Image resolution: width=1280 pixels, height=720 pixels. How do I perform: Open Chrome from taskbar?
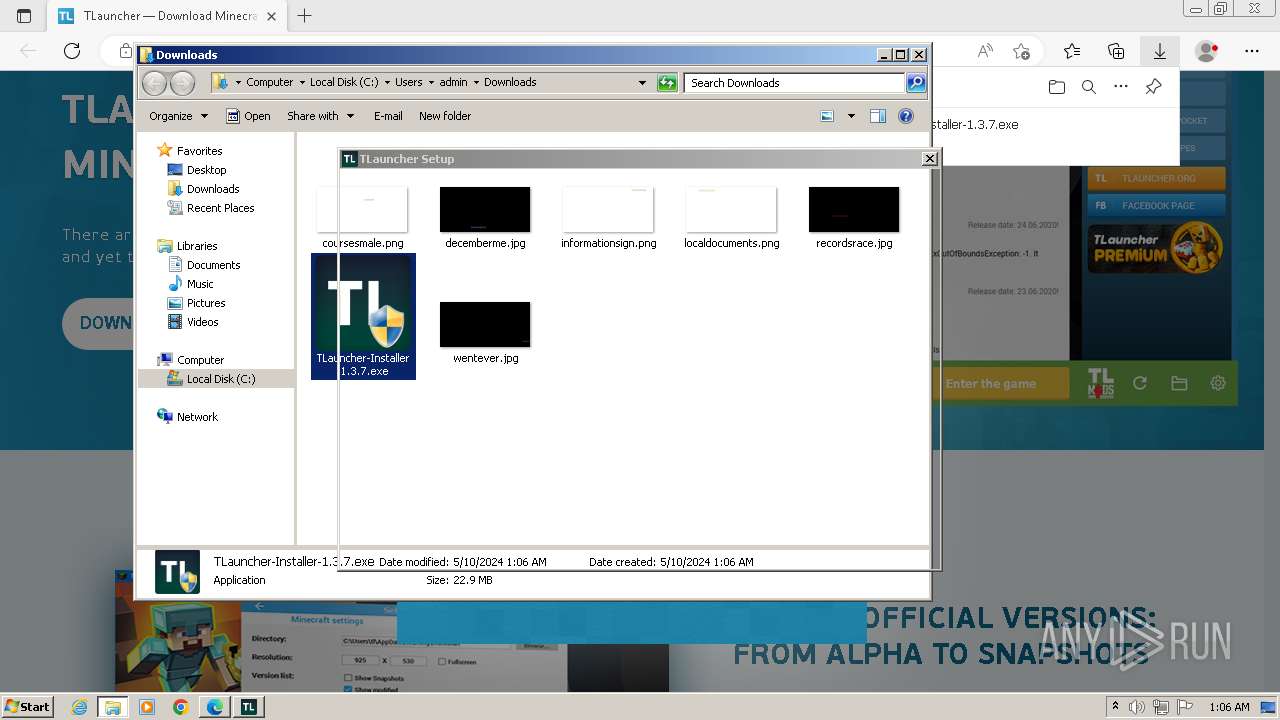click(180, 707)
